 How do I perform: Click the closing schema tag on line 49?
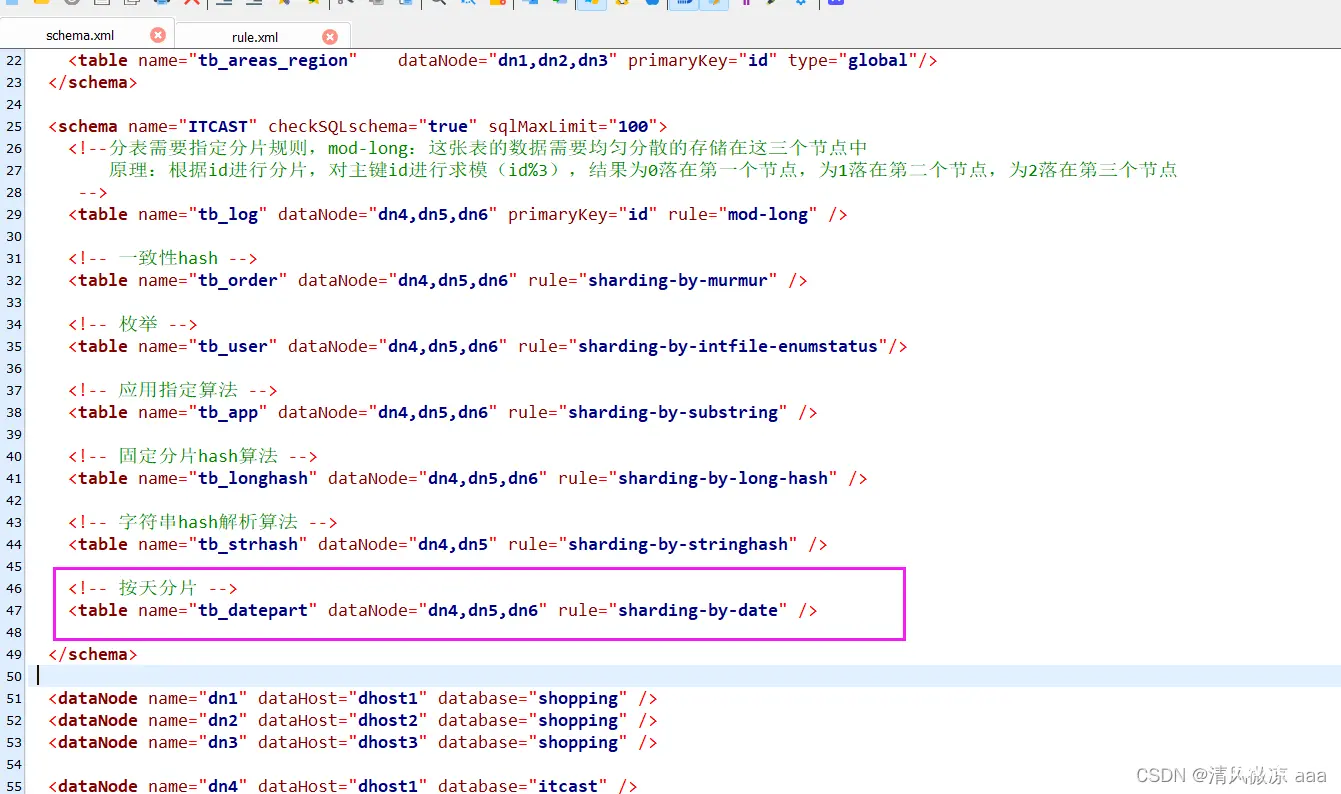click(x=93, y=654)
